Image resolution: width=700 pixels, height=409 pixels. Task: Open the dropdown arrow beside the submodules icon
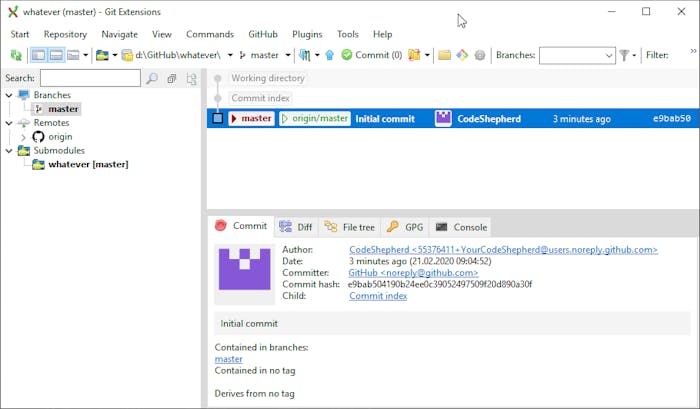tap(115, 55)
